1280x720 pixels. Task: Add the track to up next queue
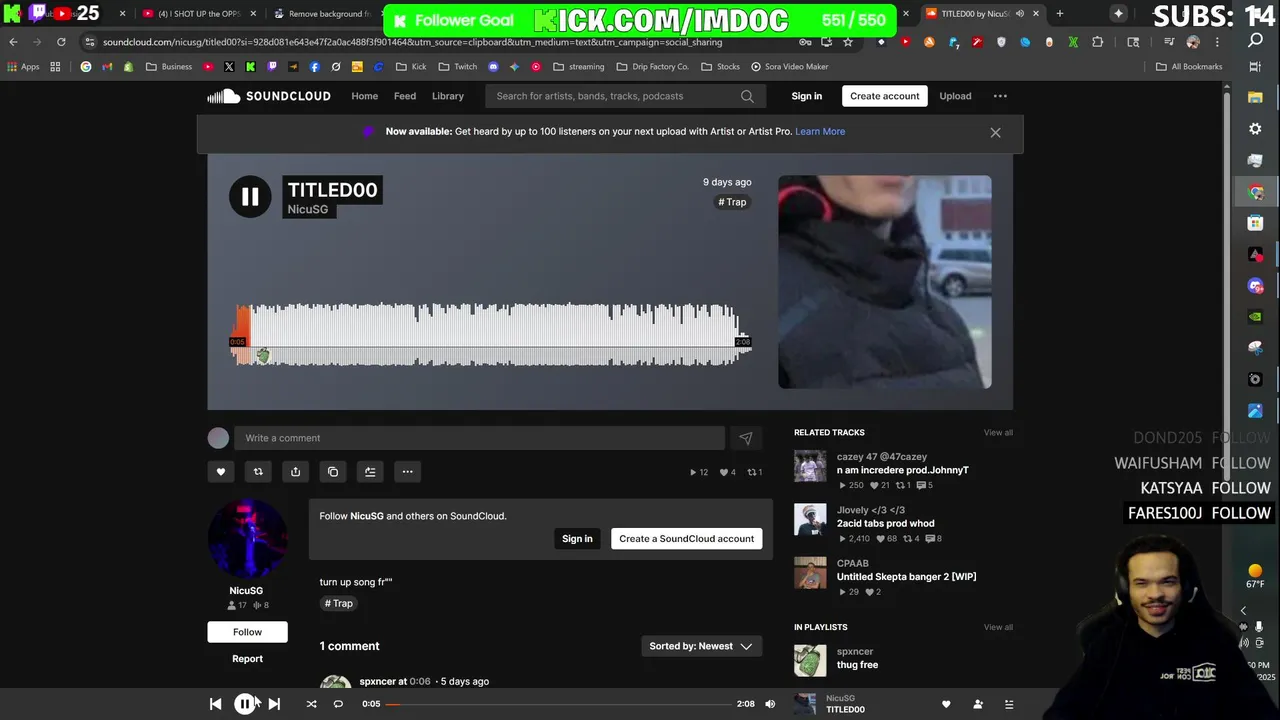pyautogui.click(x=370, y=472)
